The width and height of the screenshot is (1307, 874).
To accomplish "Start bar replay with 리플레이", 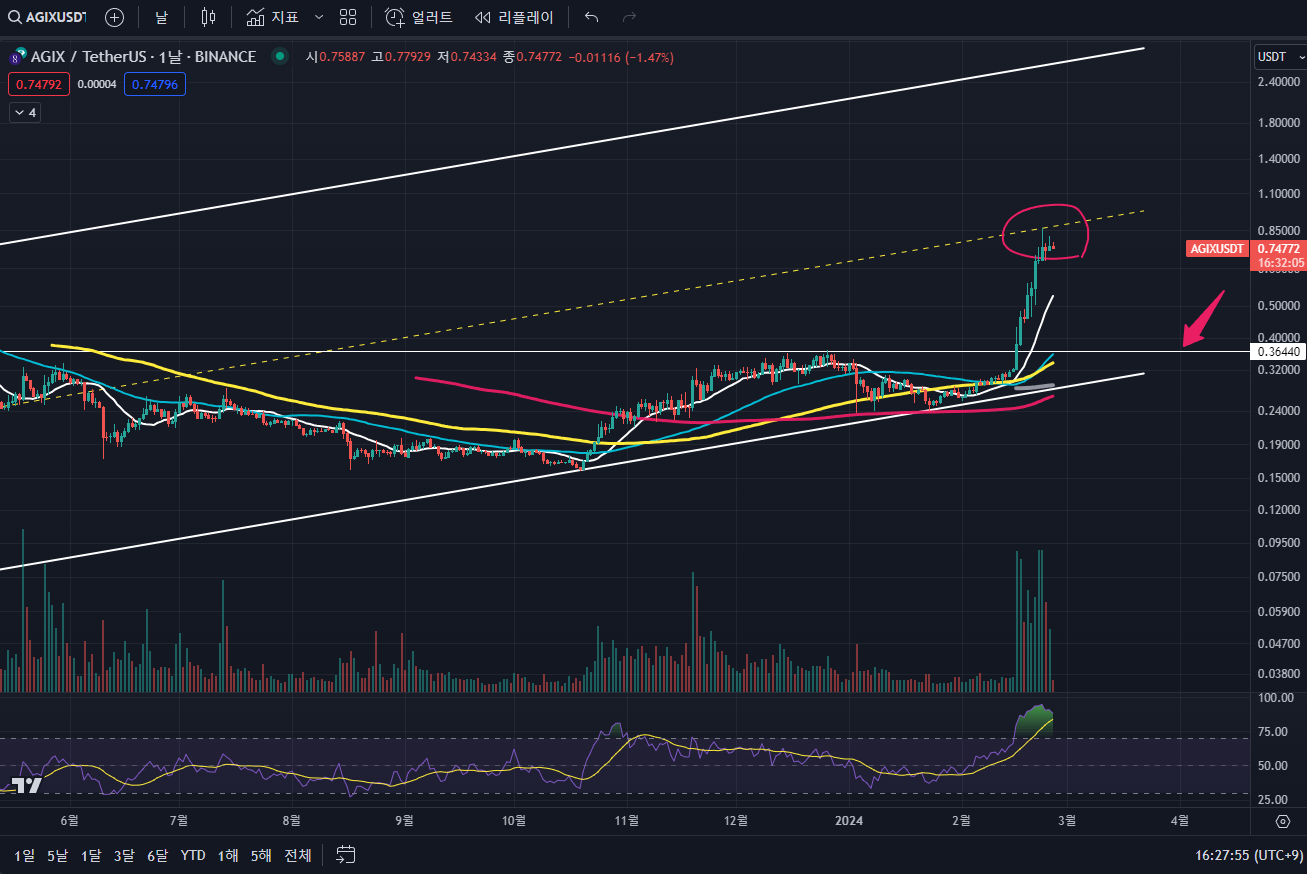I will pos(514,17).
